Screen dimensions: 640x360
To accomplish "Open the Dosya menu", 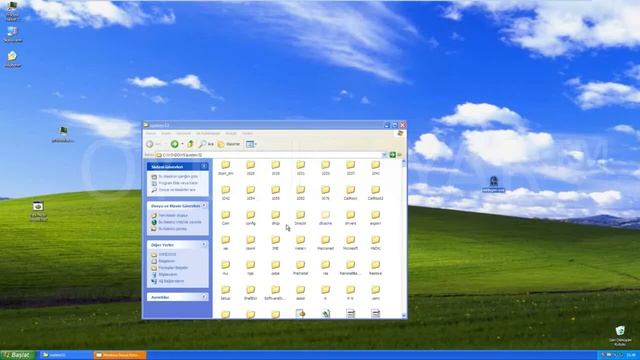I will 151,133.
